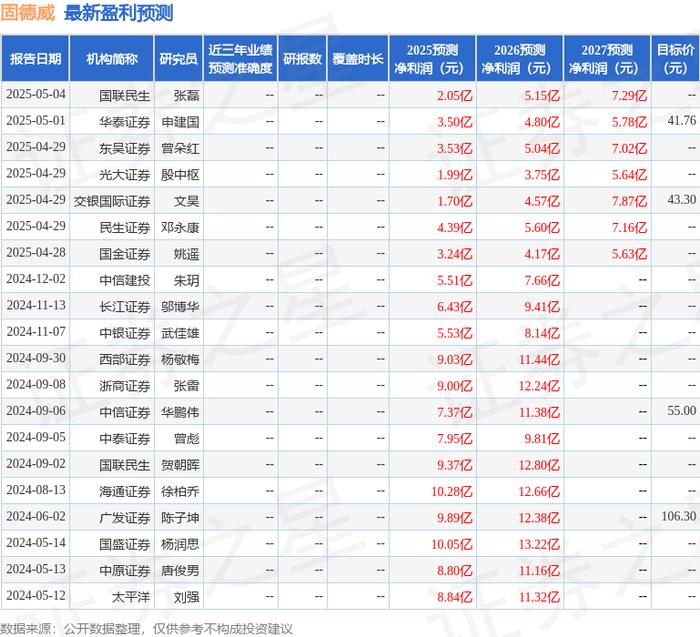Select the 2027预测净利润 column header

(607, 58)
